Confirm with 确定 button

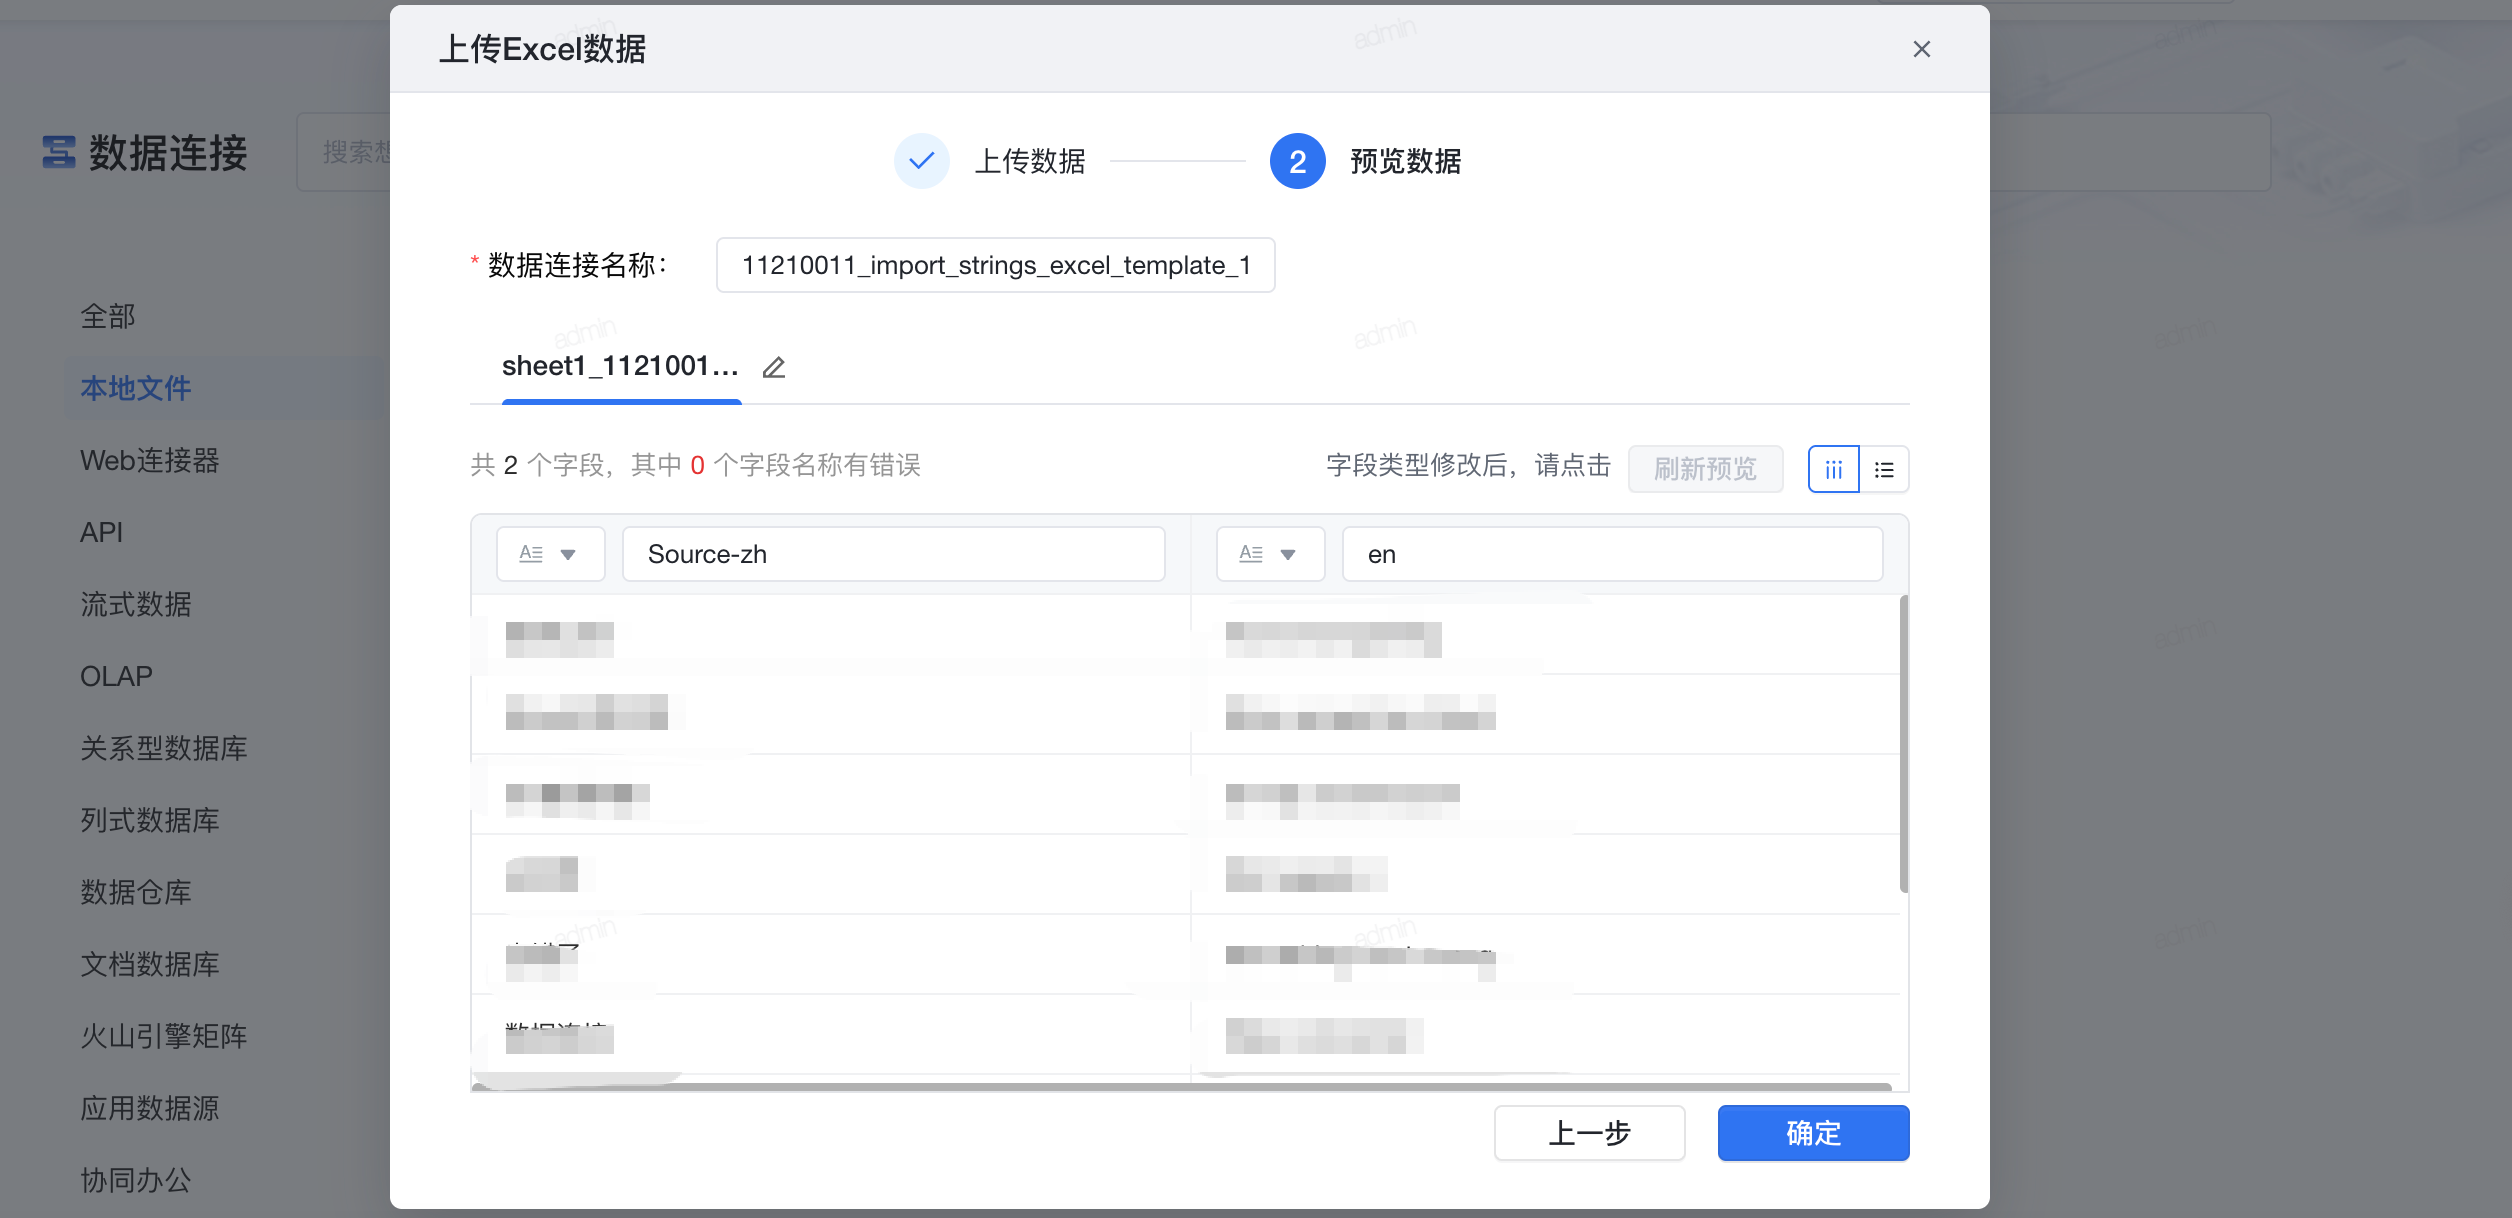click(1813, 1133)
